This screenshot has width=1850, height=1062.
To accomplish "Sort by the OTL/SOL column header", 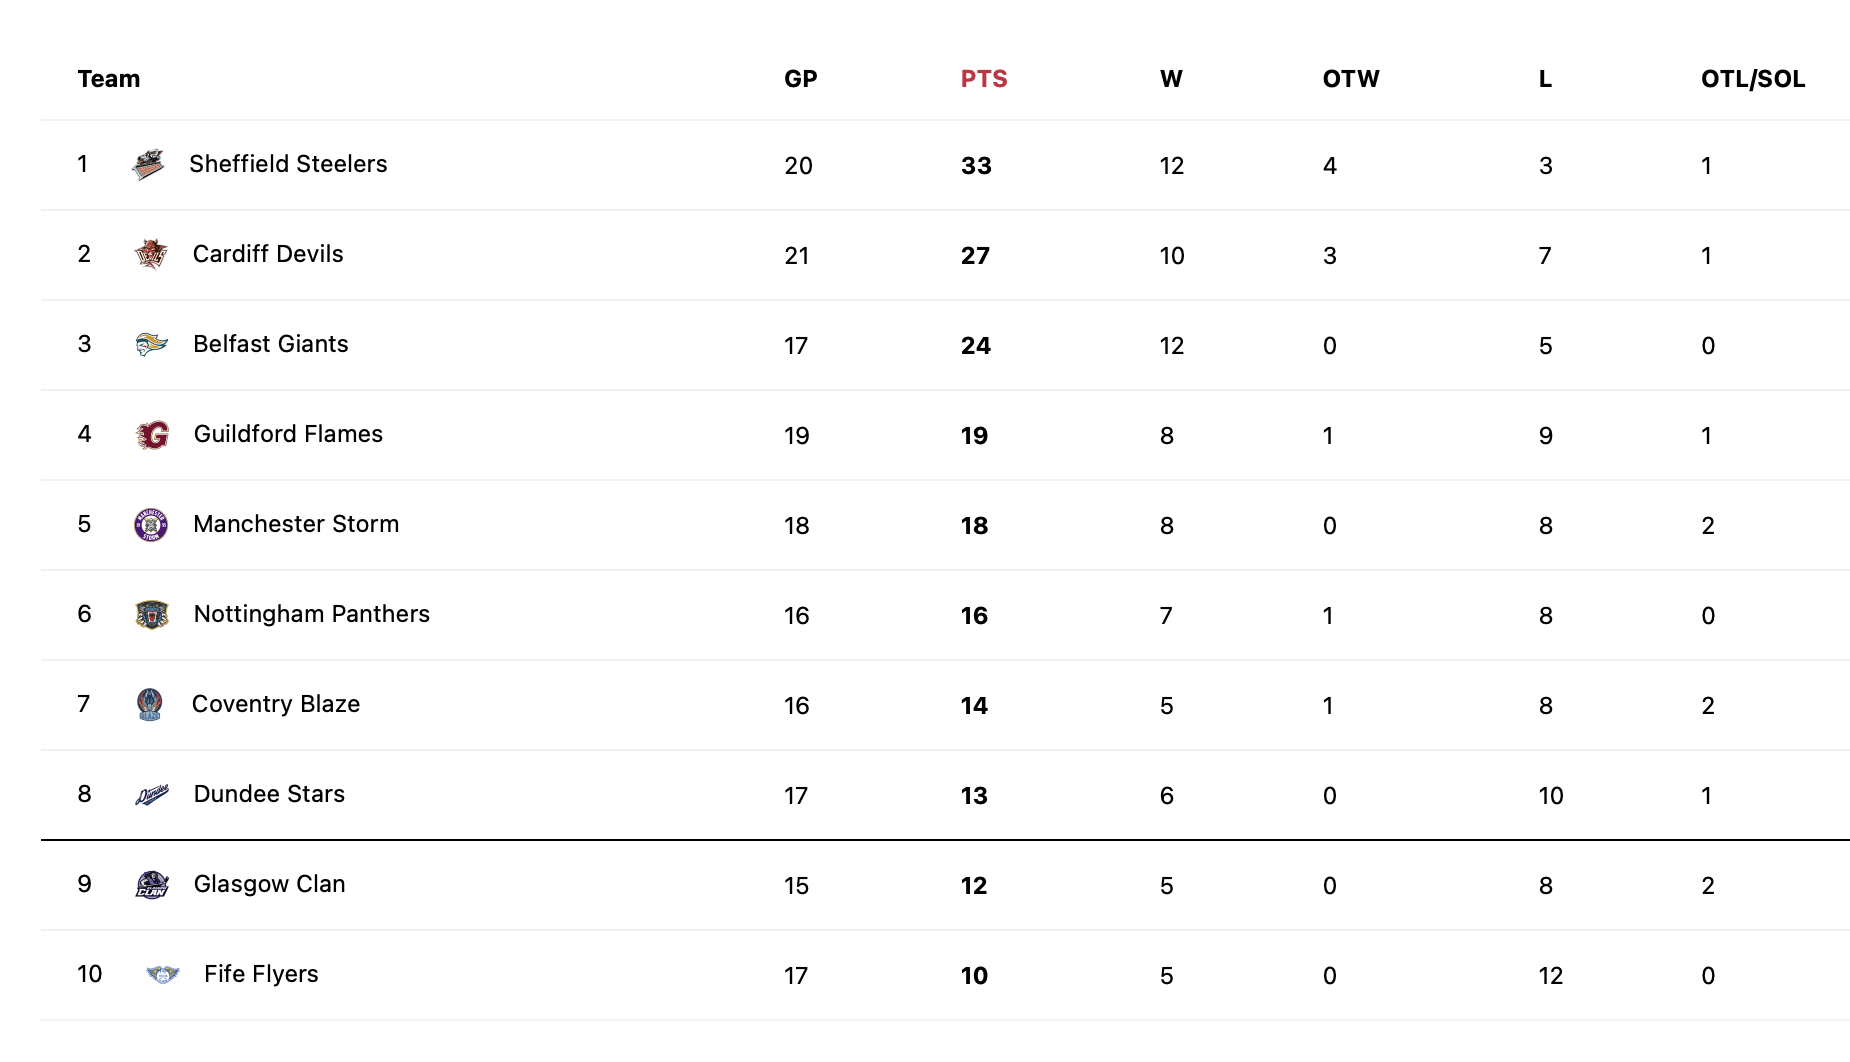I will click(x=1753, y=79).
